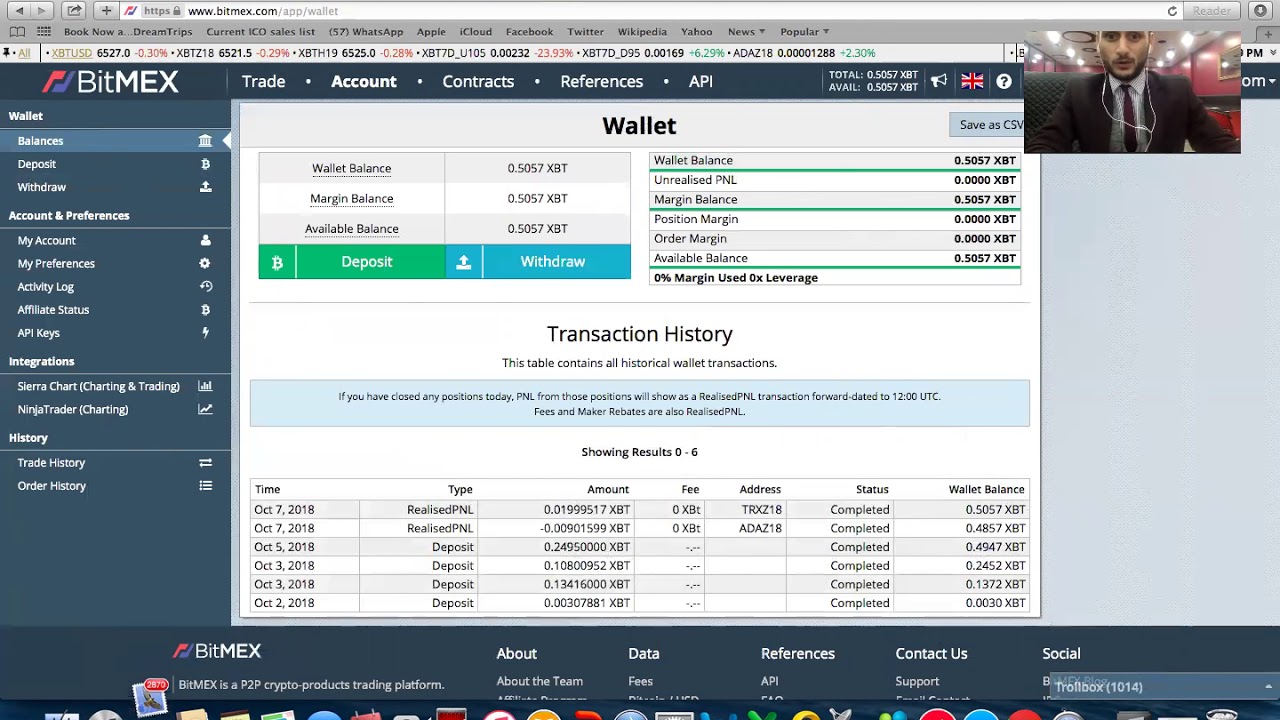This screenshot has height=720, width=1280.
Task: Open Order History in sidebar
Action: [51, 485]
